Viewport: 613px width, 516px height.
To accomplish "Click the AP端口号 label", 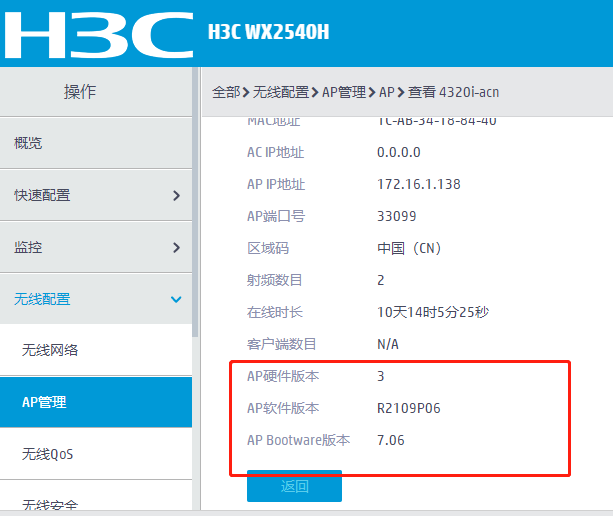I will (276, 216).
